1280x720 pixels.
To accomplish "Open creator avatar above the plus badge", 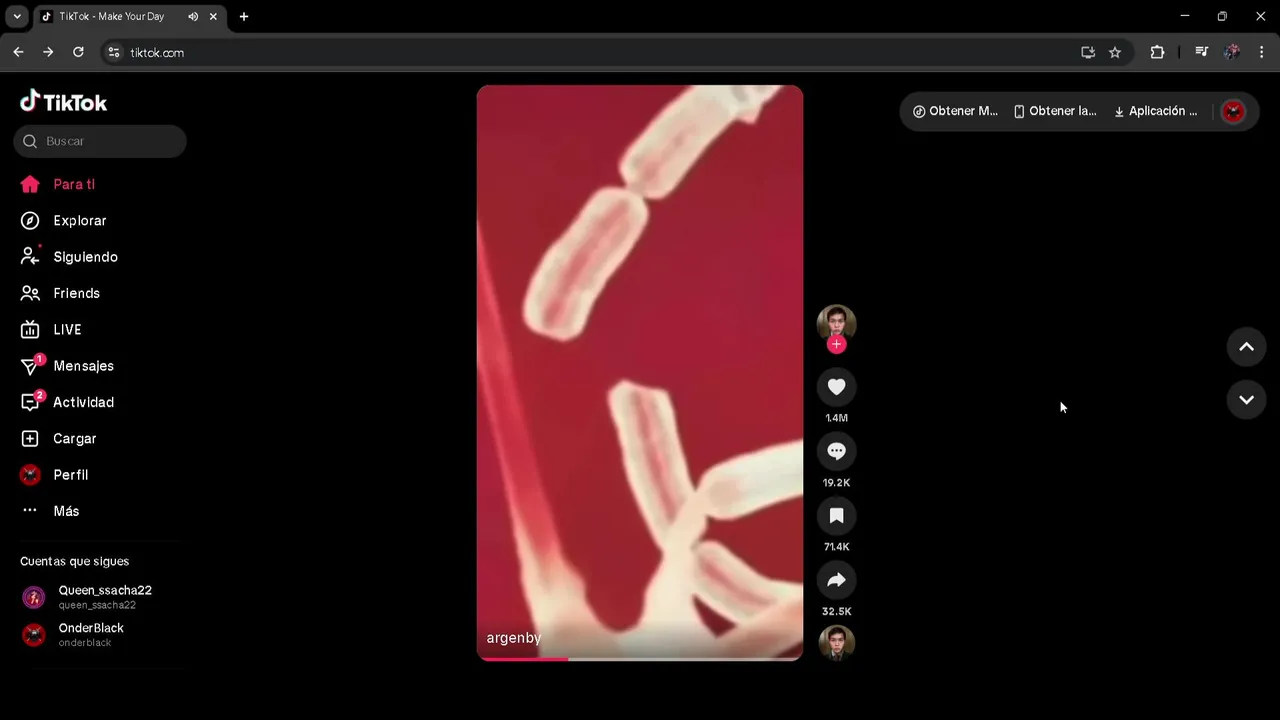I will tap(837, 323).
